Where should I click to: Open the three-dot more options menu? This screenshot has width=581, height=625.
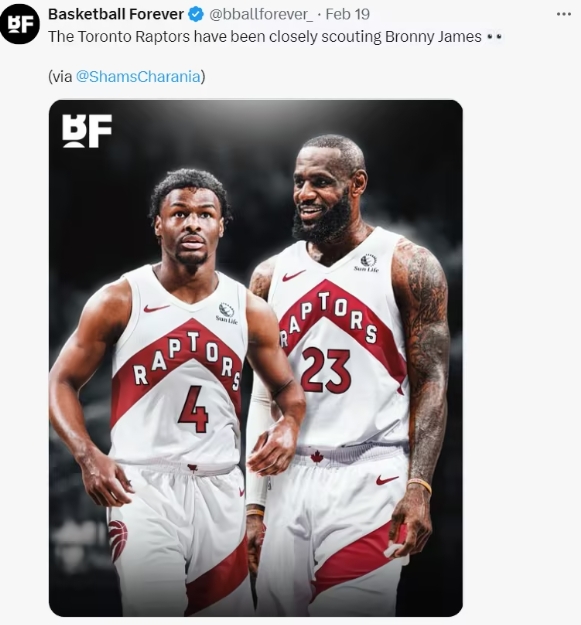tap(563, 14)
